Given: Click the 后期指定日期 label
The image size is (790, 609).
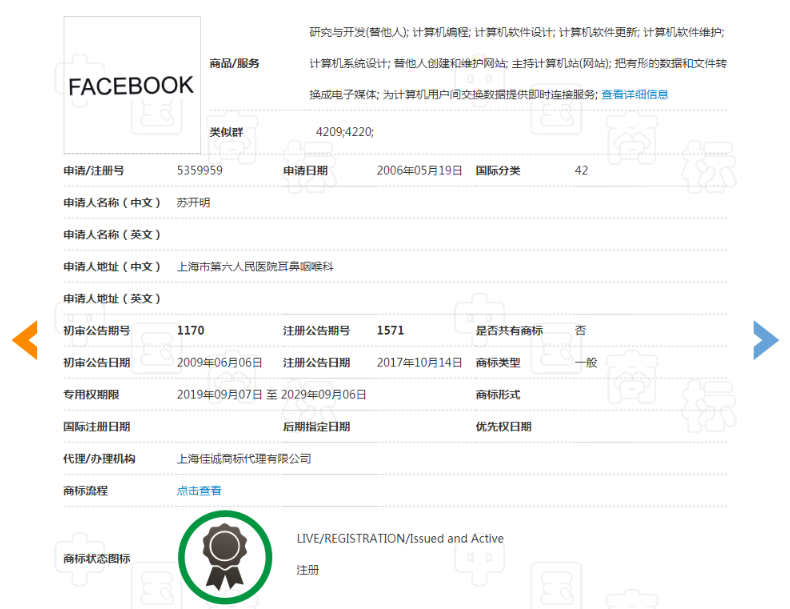Looking at the screenshot, I should 316,427.
